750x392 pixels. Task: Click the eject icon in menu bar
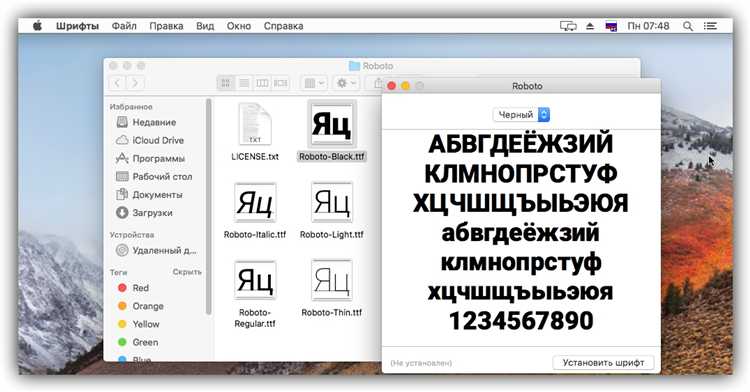(x=590, y=26)
